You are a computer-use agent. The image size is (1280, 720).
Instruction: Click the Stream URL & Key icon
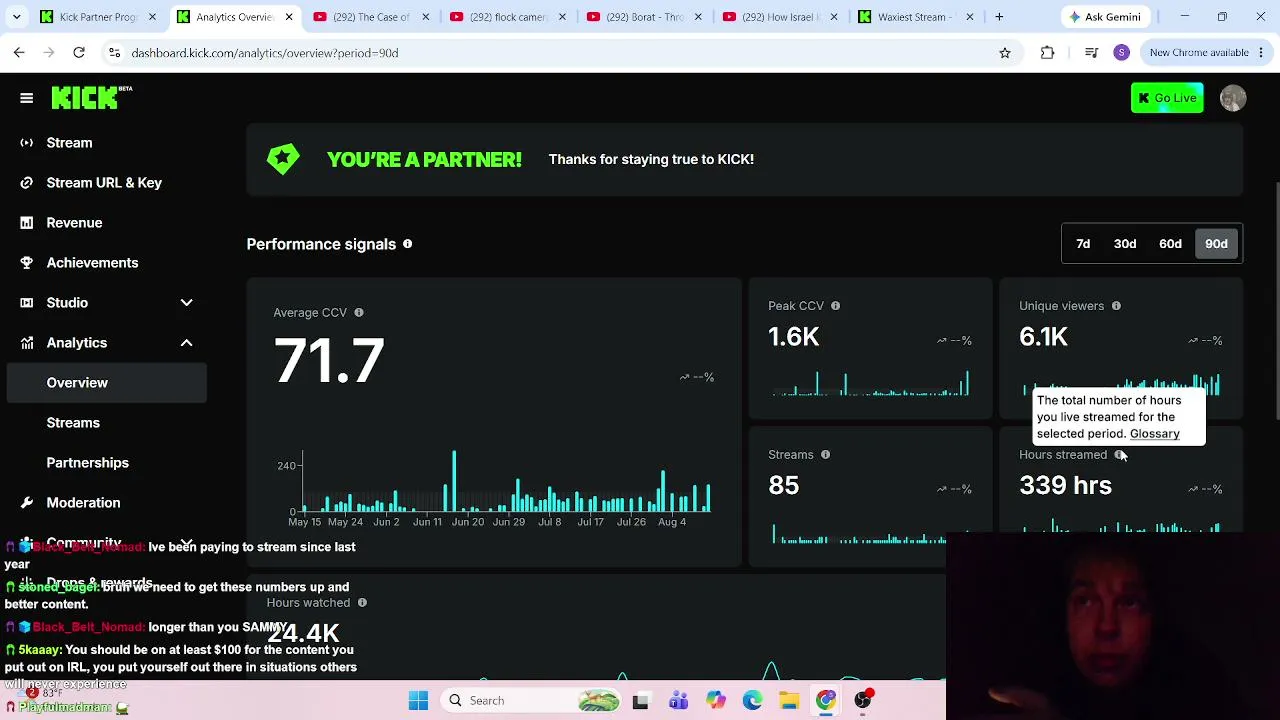click(27, 183)
